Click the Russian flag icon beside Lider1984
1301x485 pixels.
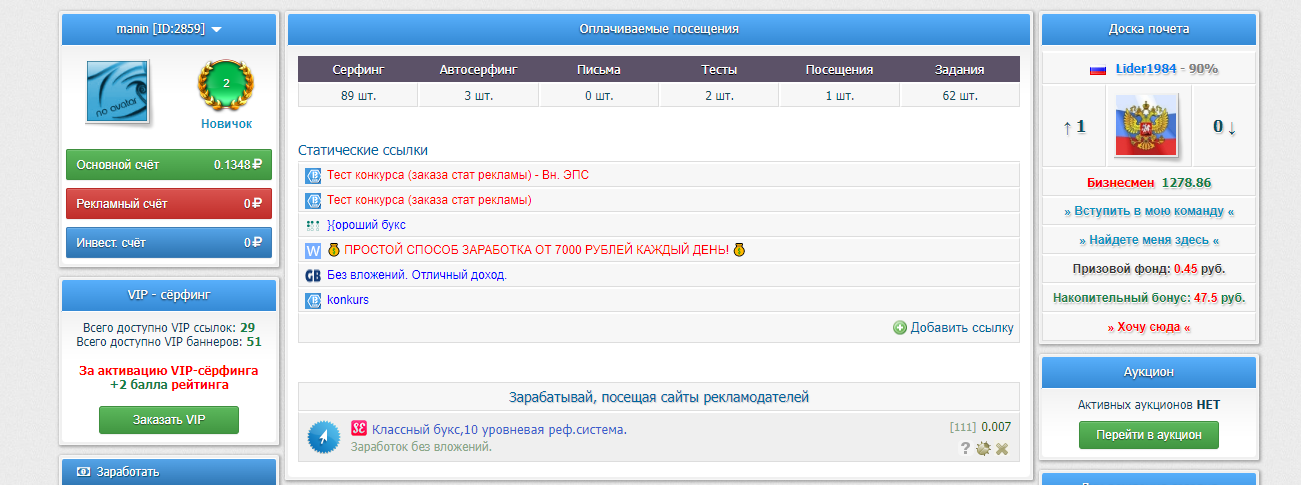1098,70
